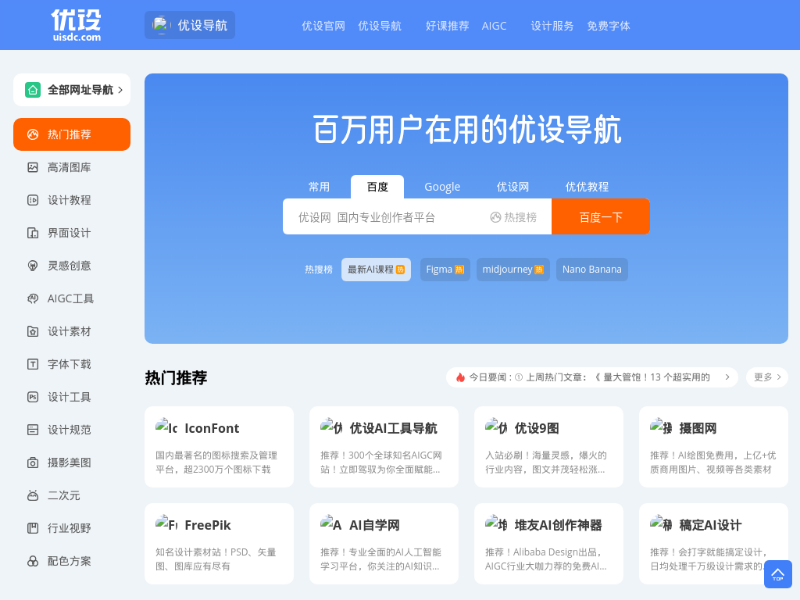This screenshot has height=600, width=800.
Task: Click the green home icon beside 全部网址导航
Action: [33, 90]
